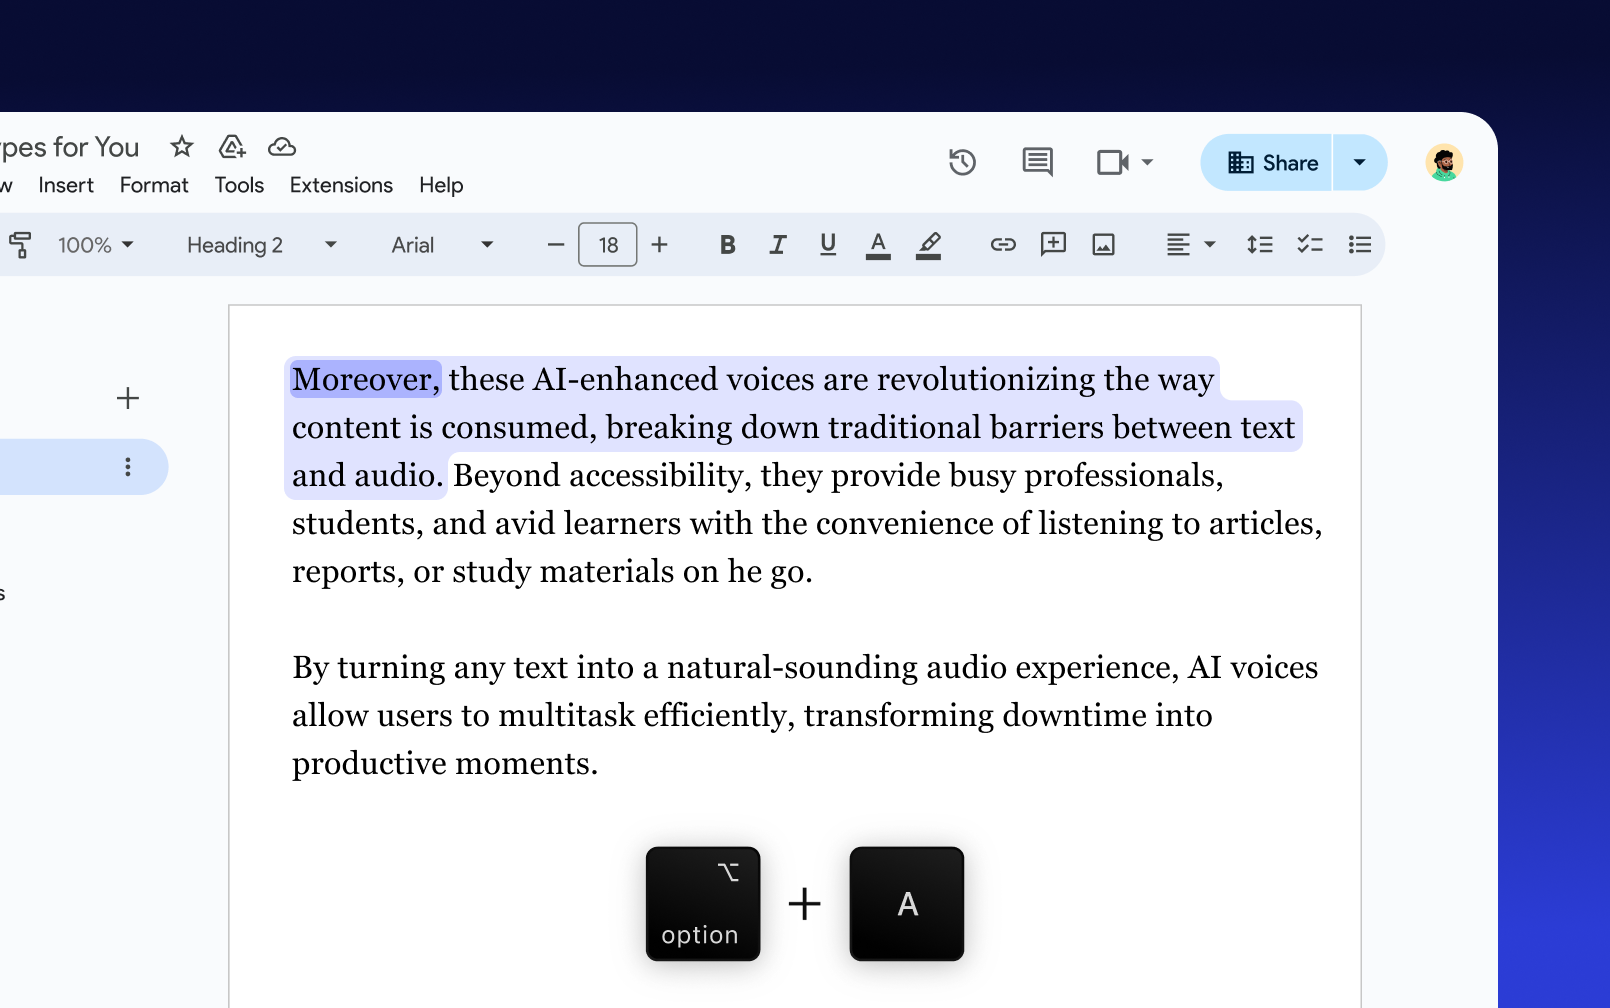Insert an image
This screenshot has width=1610, height=1008.
click(1103, 244)
